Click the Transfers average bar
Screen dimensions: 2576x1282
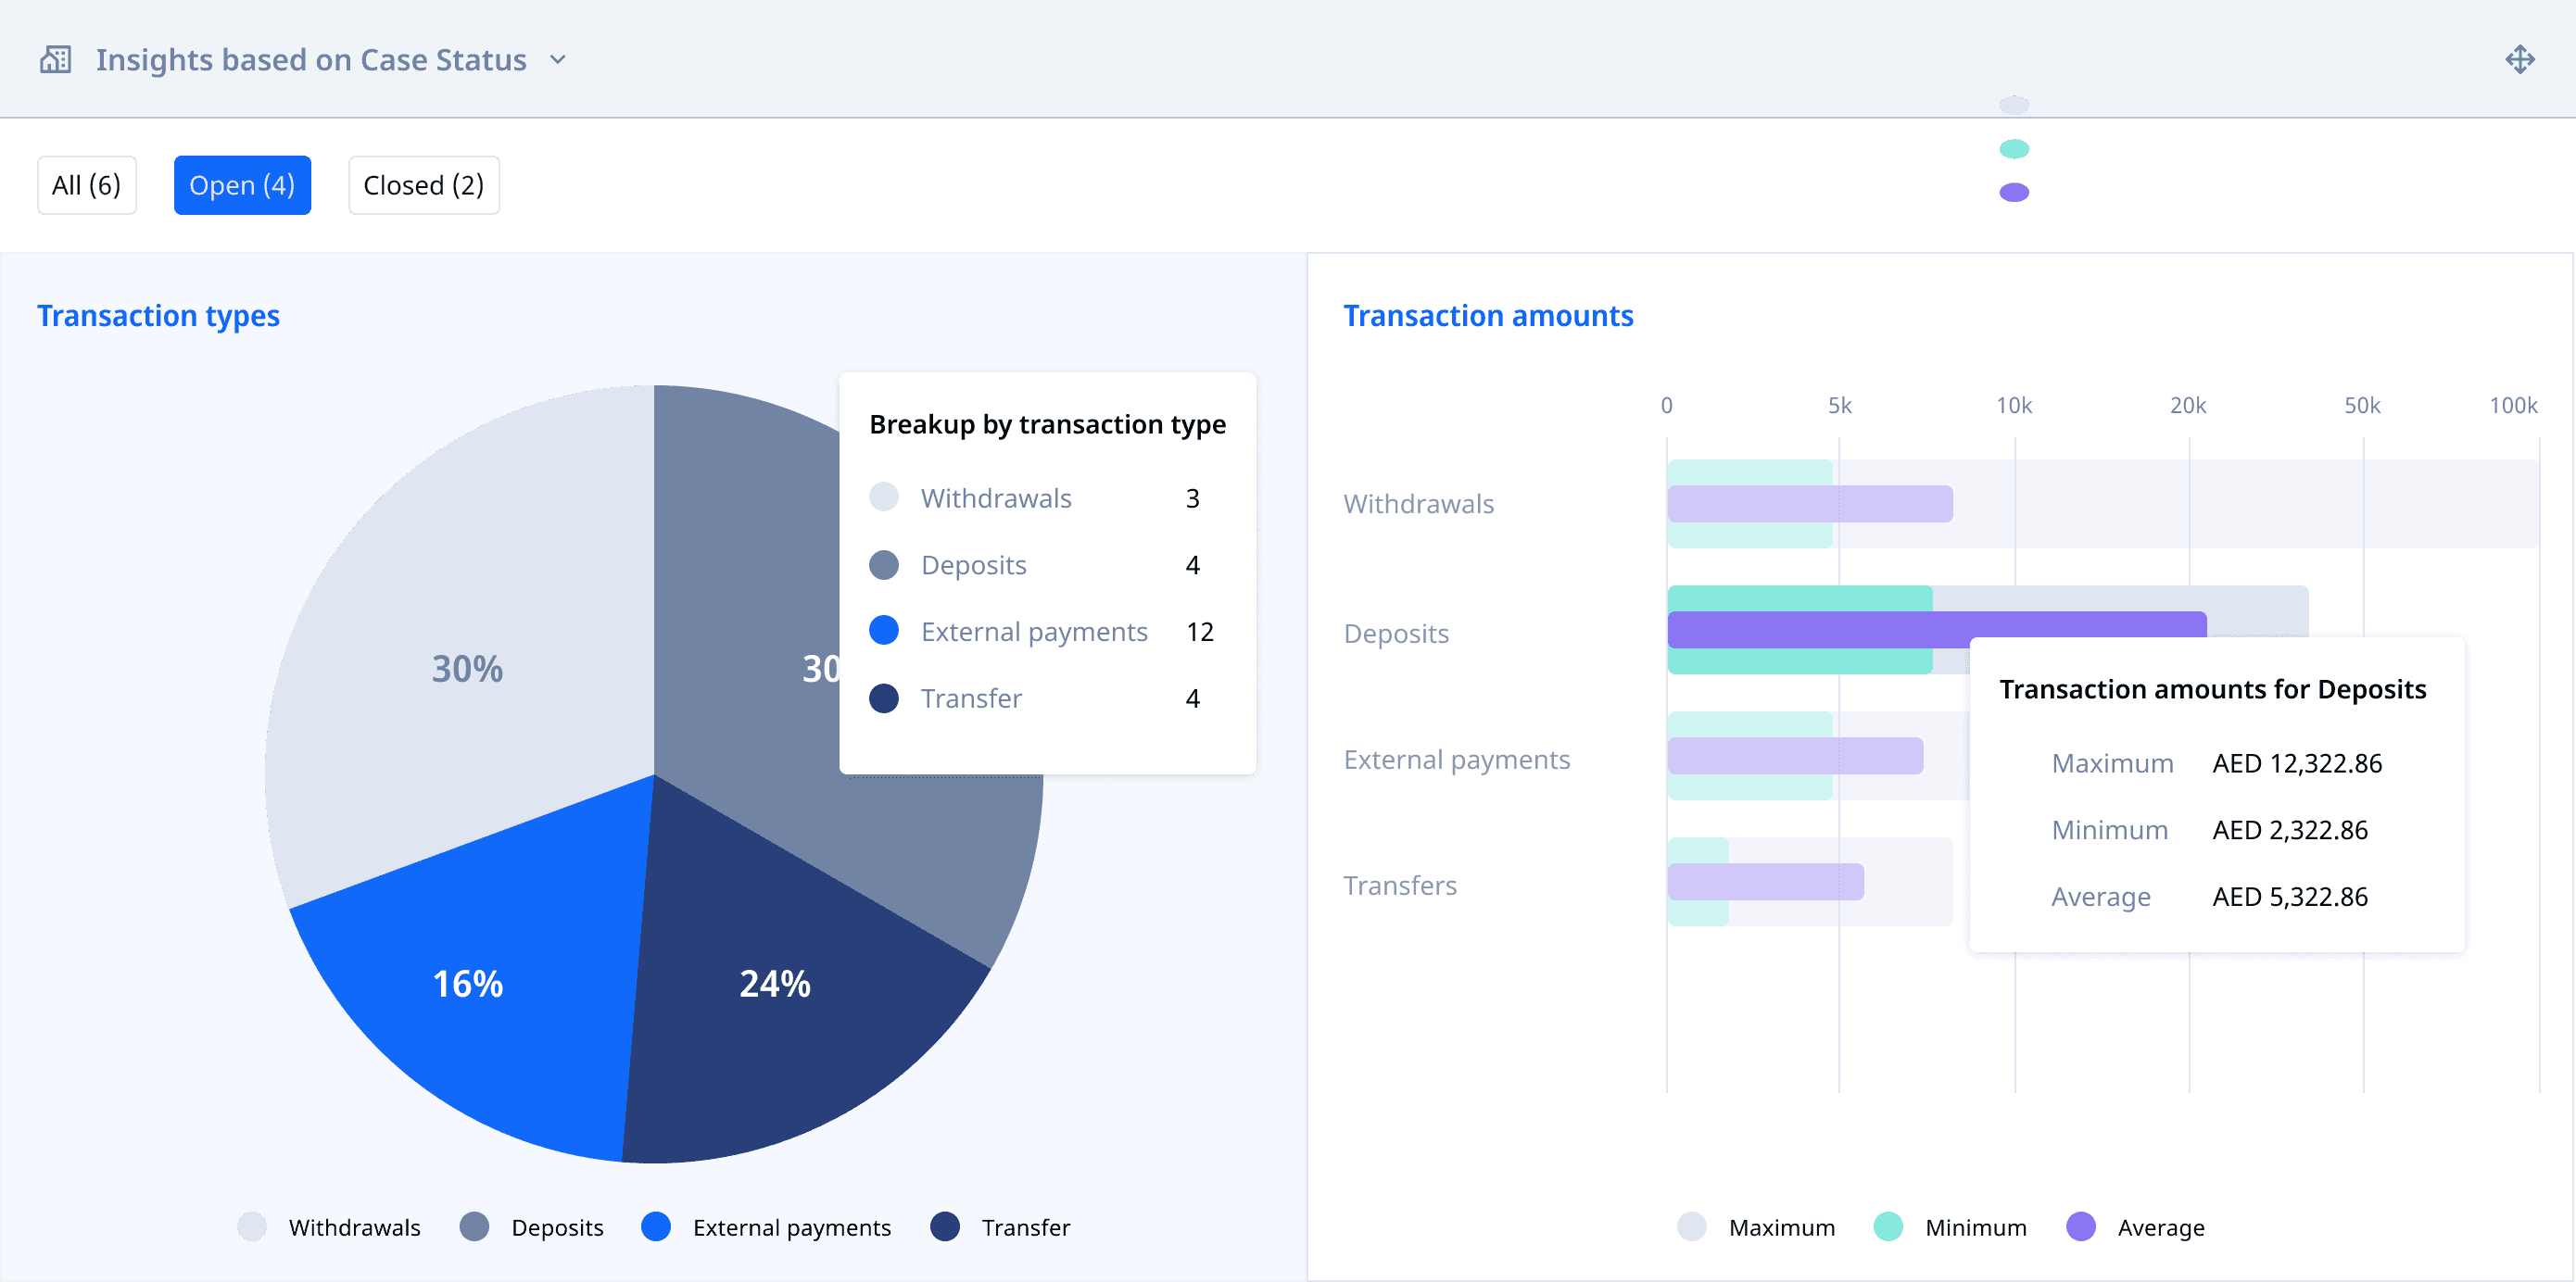pos(1765,882)
